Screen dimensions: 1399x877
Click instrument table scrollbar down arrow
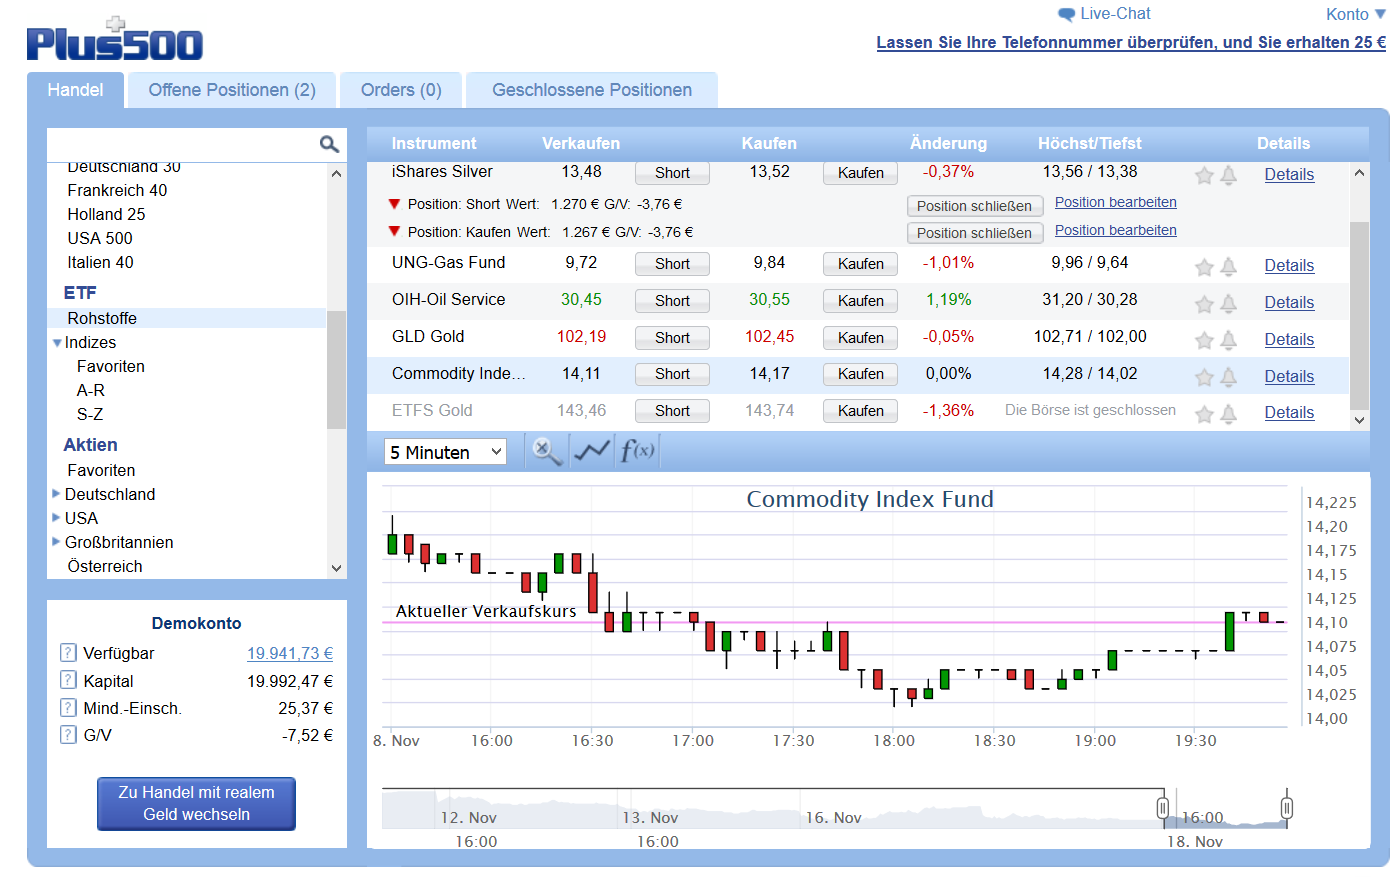[x=1359, y=421]
